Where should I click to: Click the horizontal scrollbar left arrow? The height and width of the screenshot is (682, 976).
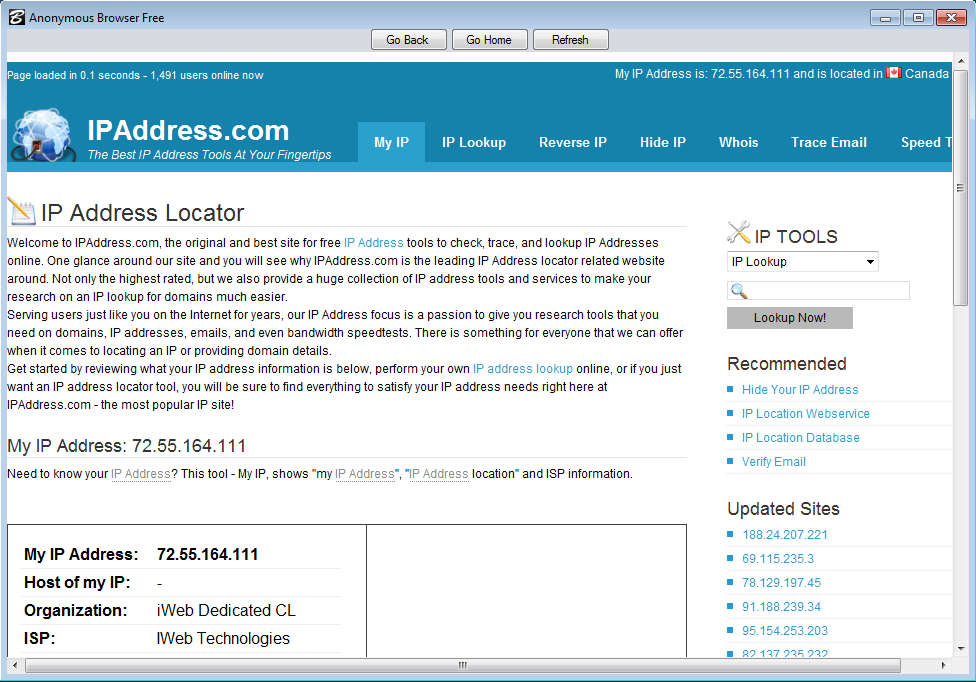point(14,665)
